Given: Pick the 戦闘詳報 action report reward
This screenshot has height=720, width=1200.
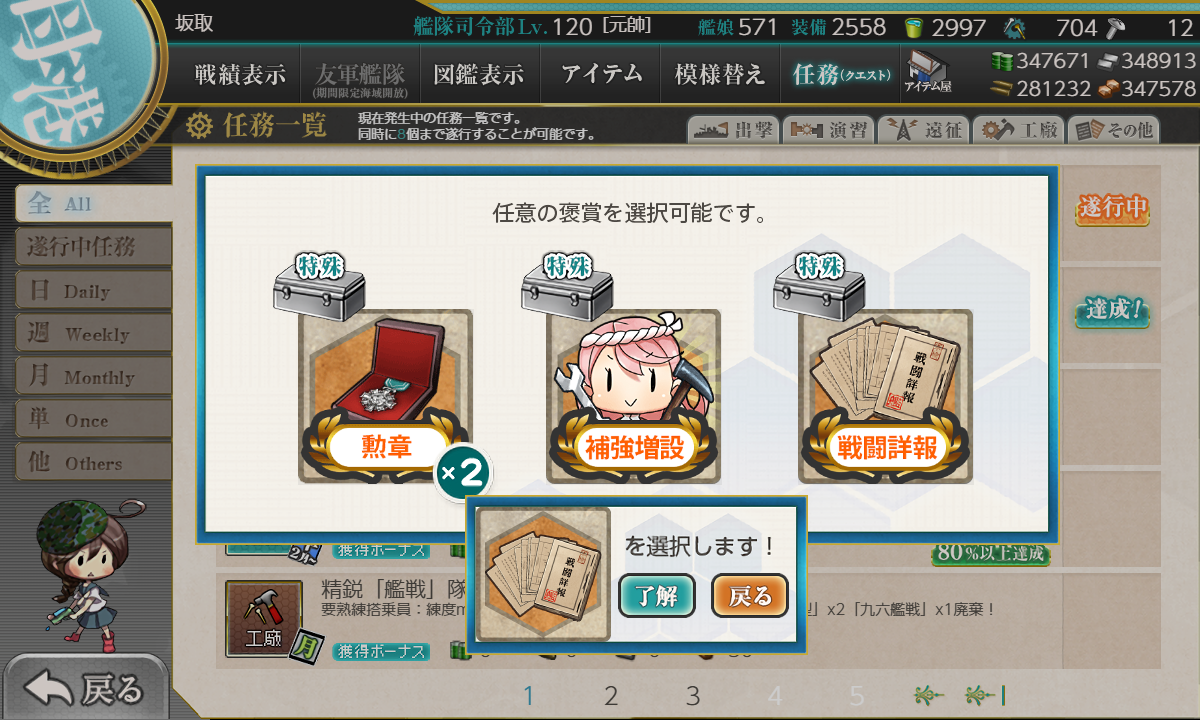Looking at the screenshot, I should 886,396.
